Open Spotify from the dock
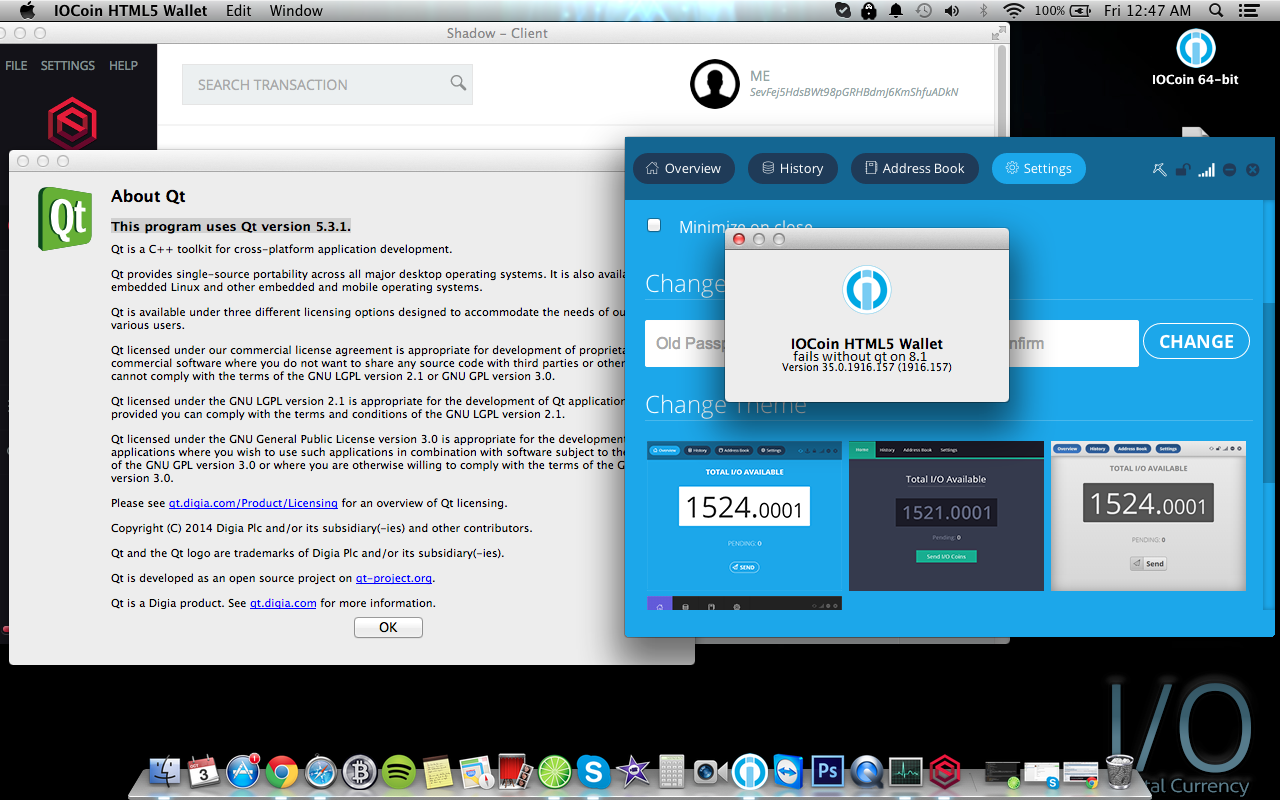1280x800 pixels. [x=399, y=771]
